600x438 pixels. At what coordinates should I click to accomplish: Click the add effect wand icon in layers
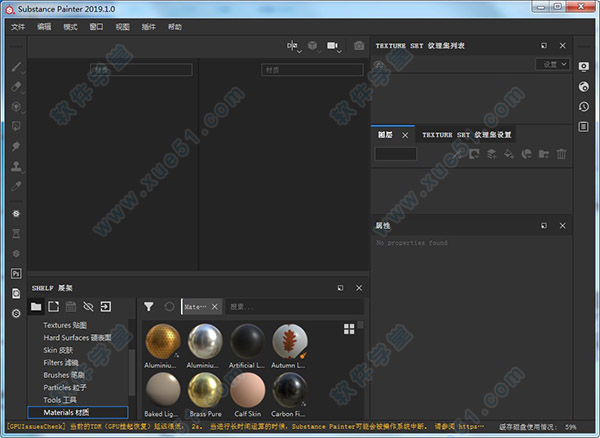point(457,154)
